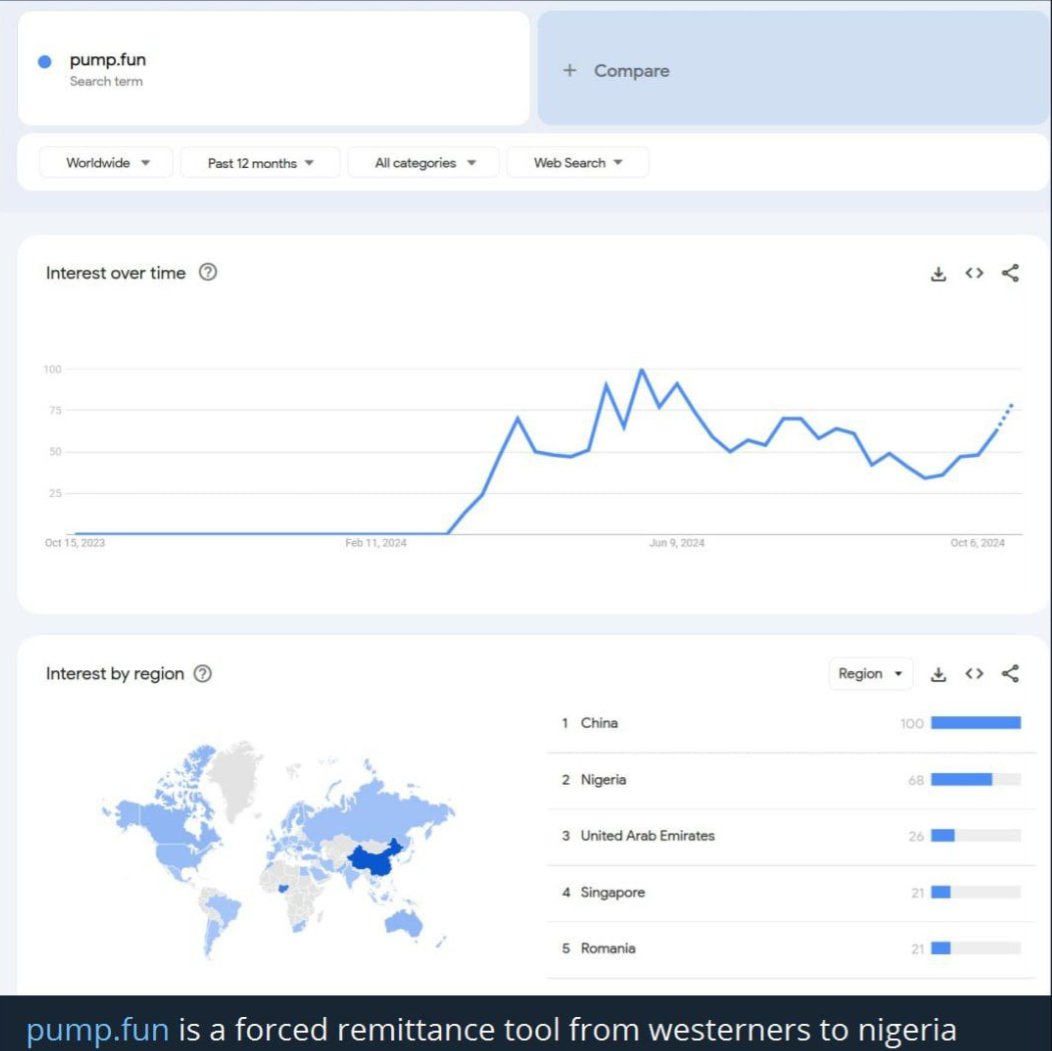
Task: Click the Compare term box
Action: coord(793,68)
